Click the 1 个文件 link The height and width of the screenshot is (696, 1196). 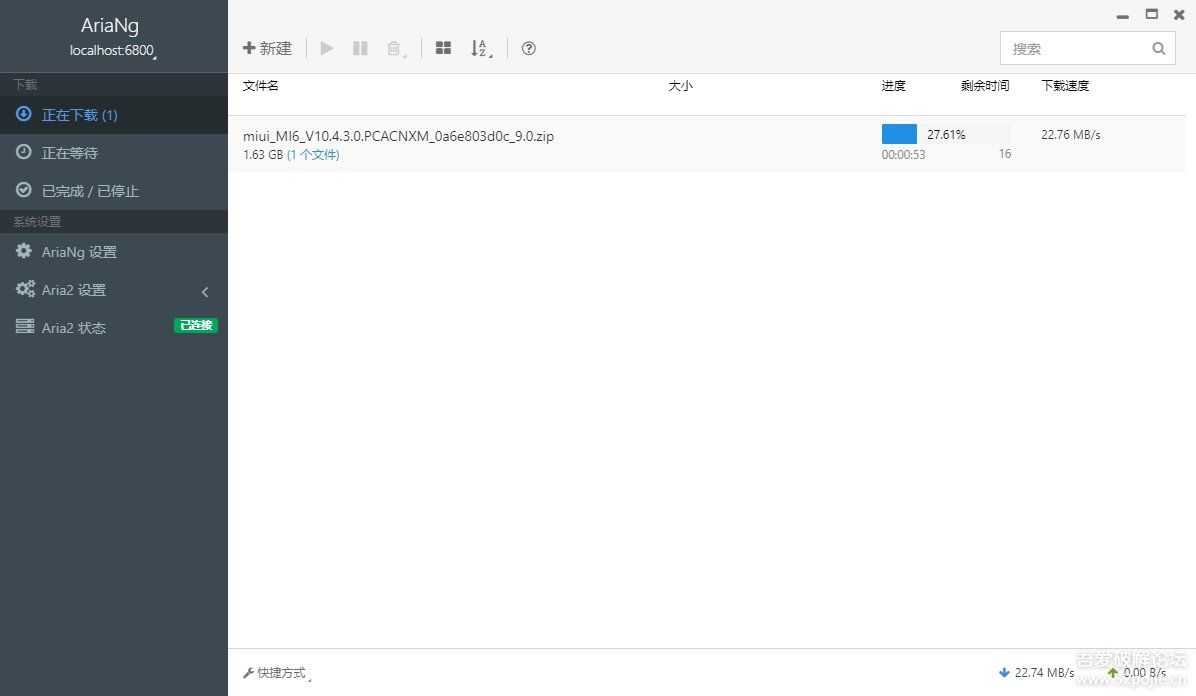[x=313, y=155]
